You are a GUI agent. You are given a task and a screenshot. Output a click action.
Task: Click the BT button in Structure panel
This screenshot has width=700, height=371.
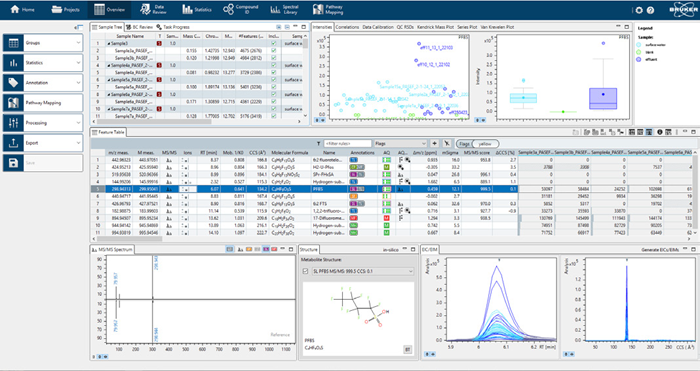click(408, 350)
